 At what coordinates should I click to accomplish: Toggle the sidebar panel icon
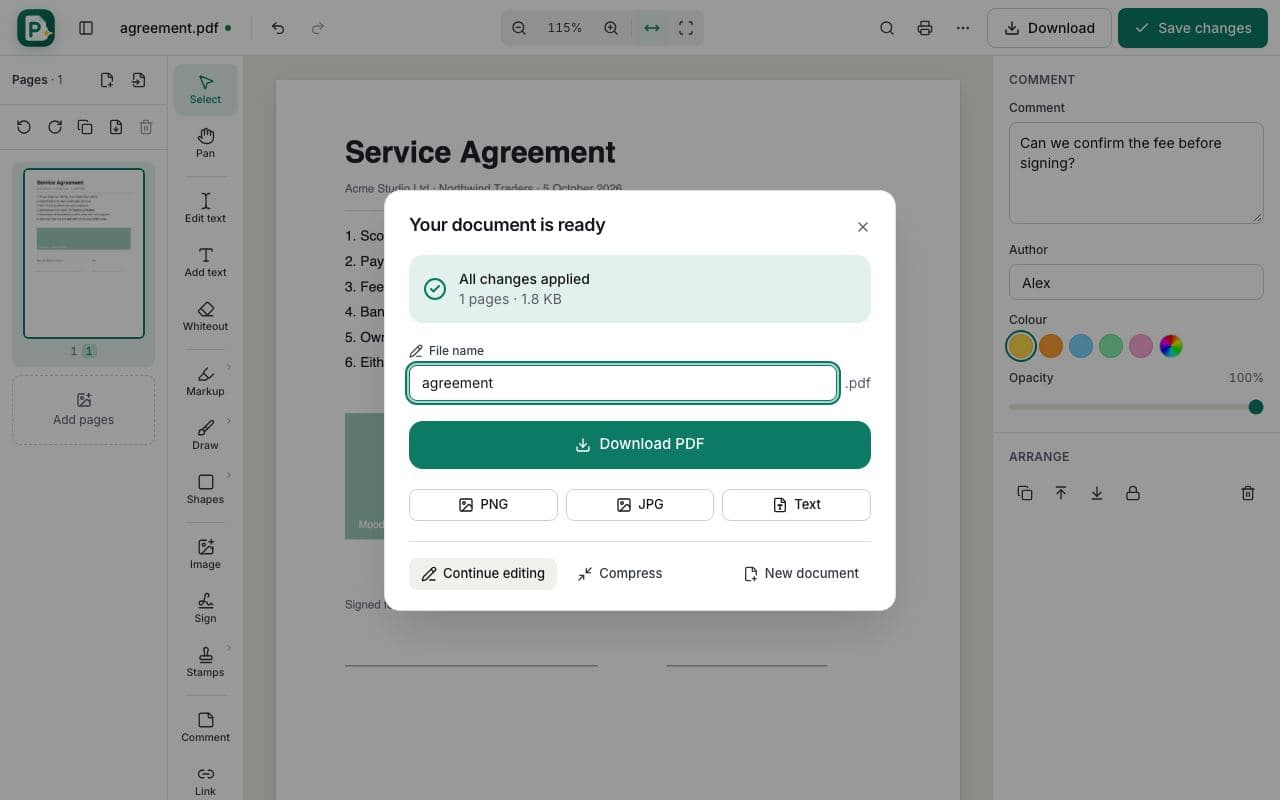coord(86,28)
